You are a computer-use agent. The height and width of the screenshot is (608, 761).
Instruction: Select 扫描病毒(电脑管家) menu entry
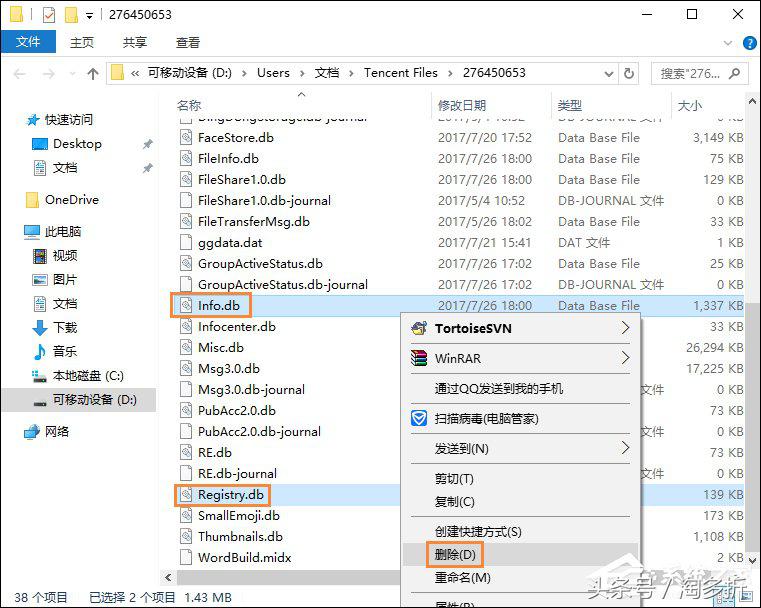tap(520, 418)
